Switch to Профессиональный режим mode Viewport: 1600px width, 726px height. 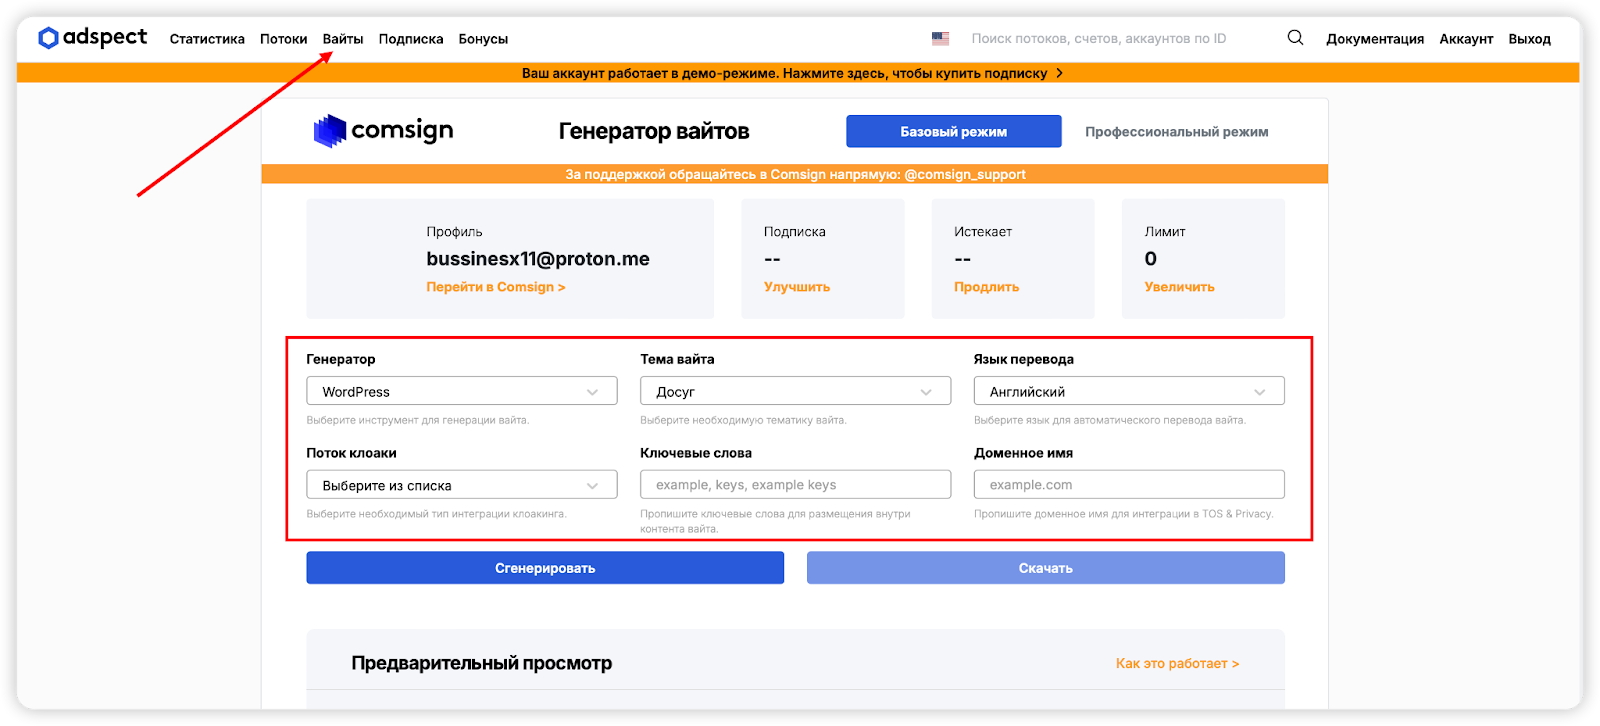[x=1176, y=132]
